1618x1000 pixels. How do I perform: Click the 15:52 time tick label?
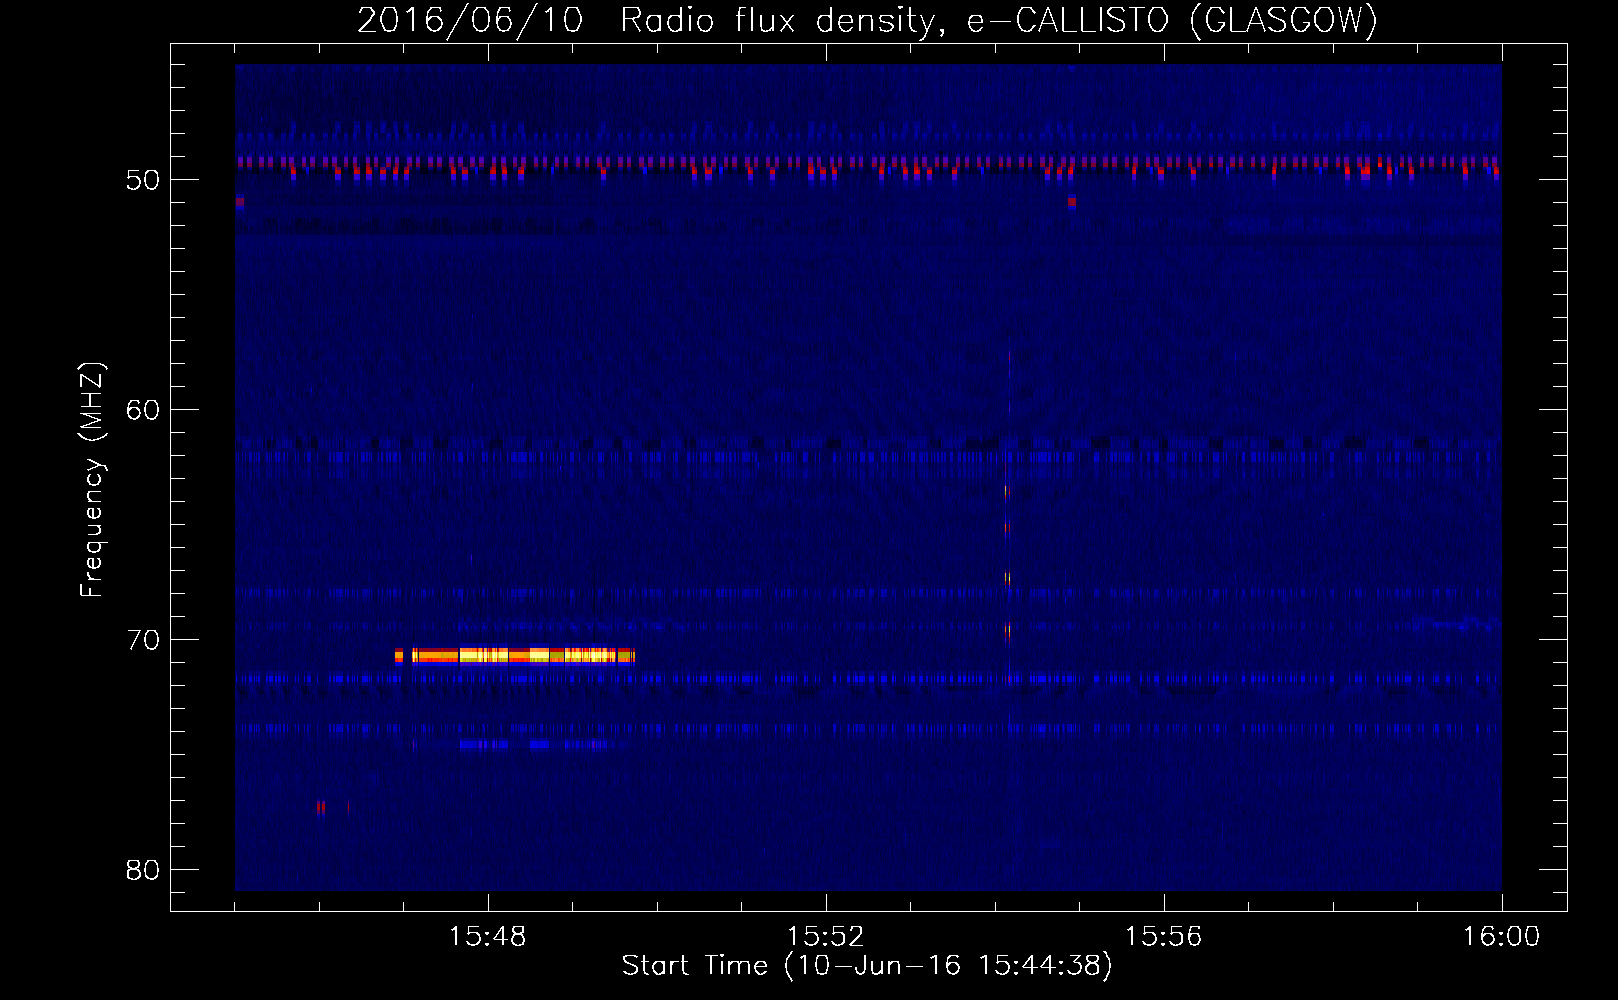(826, 937)
